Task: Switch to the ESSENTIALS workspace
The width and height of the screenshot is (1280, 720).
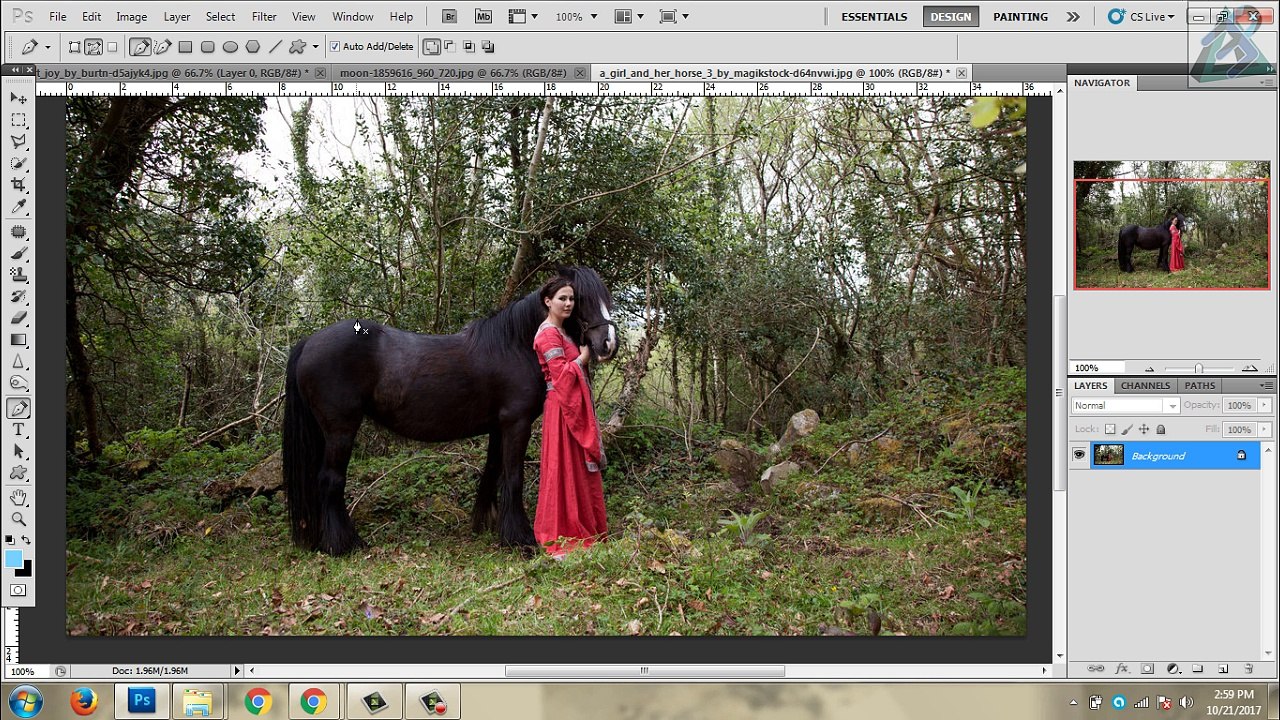Action: (874, 17)
